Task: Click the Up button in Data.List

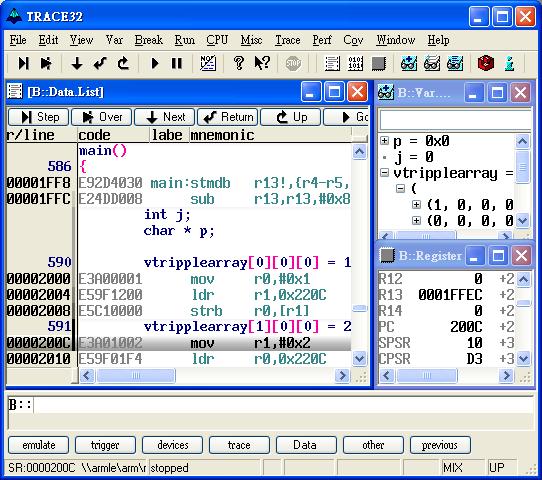Action: pyautogui.click(x=291, y=117)
